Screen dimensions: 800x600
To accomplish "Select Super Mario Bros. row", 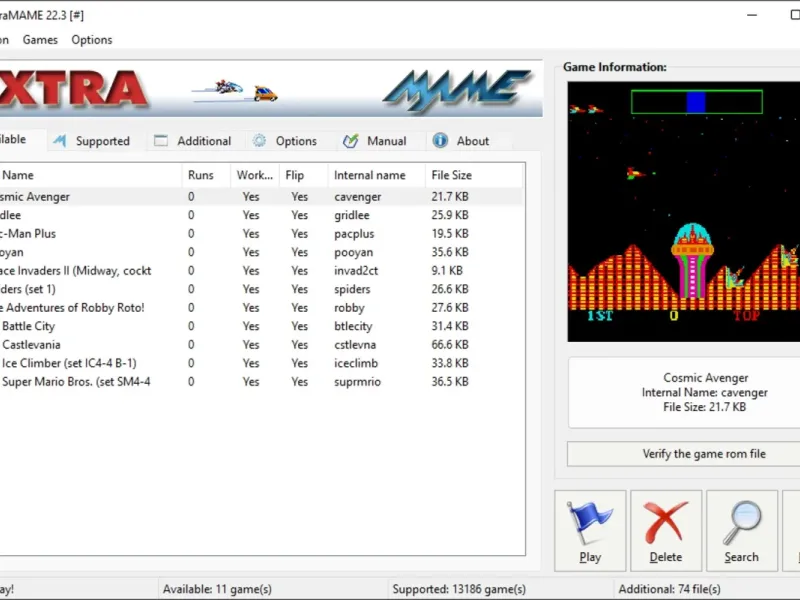I will tap(261, 382).
